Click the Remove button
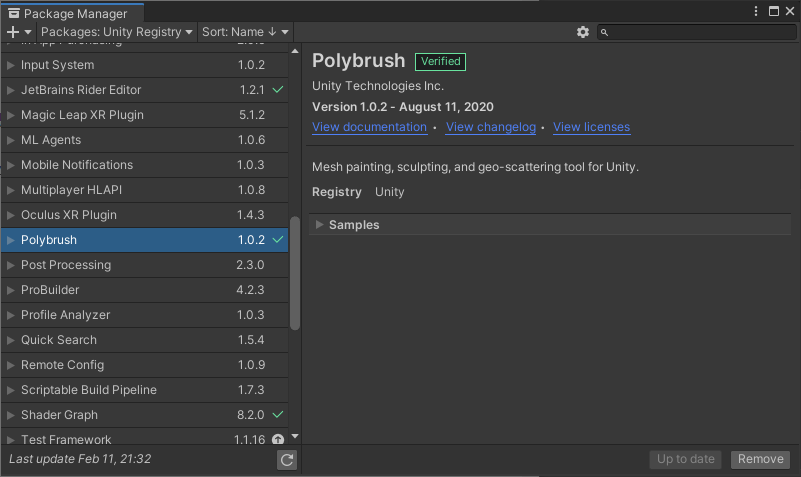801x477 pixels. [761, 459]
